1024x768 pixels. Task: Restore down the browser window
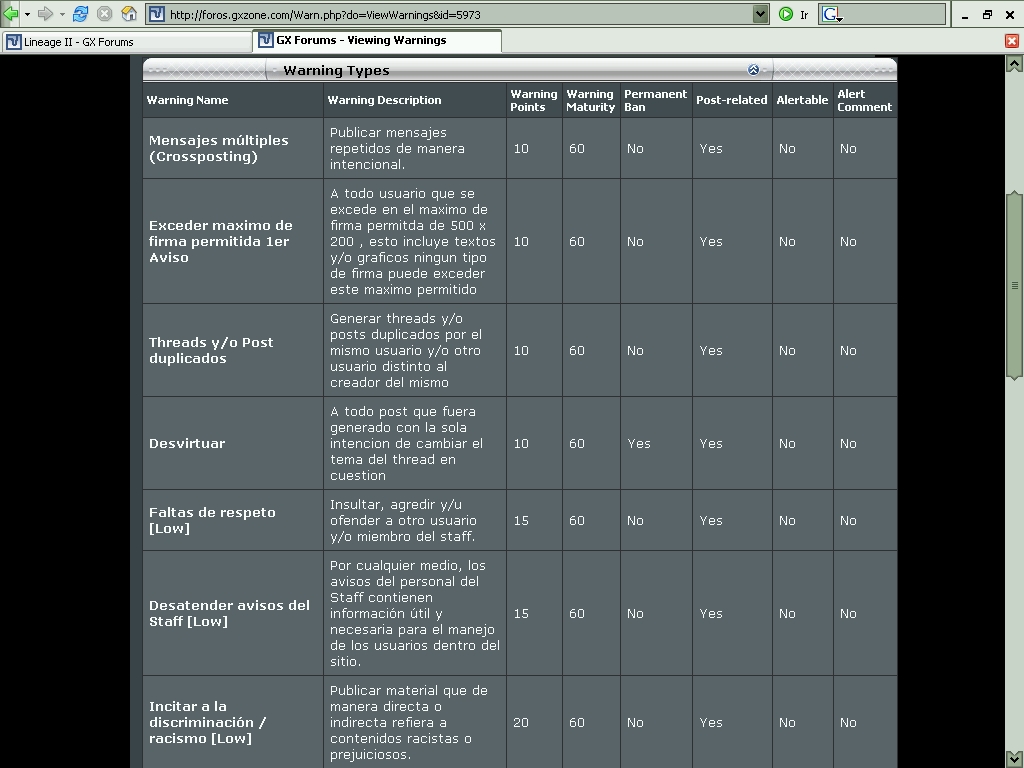987,14
